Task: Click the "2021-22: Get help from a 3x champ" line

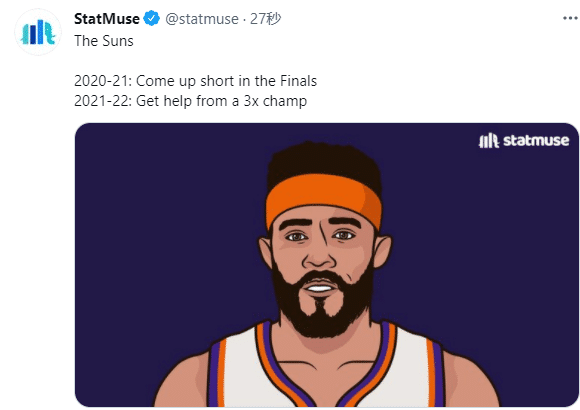Action: coord(190,101)
